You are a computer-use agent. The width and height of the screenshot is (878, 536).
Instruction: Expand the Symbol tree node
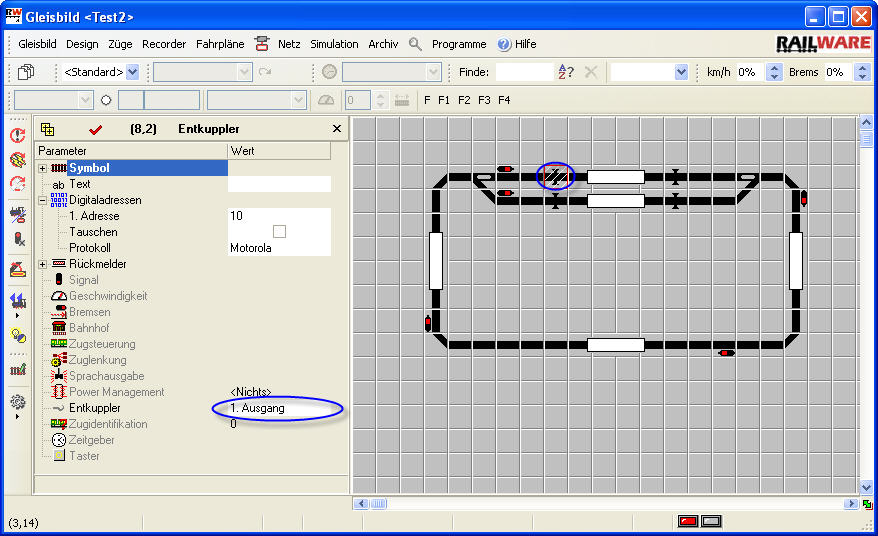43,168
